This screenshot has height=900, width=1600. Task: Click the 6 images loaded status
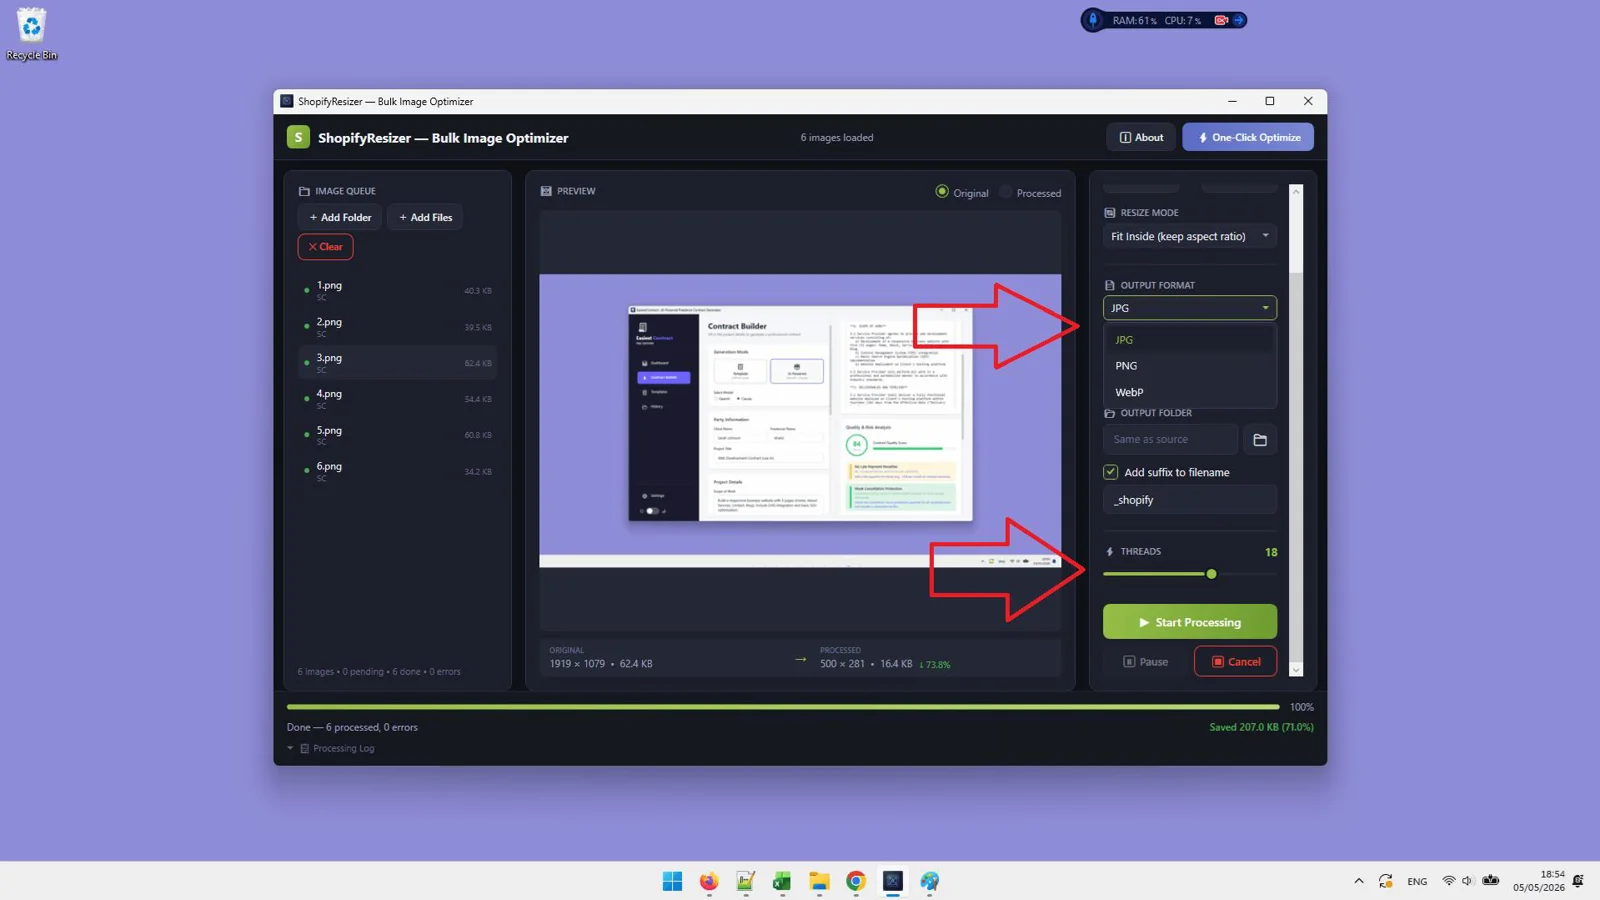coord(837,138)
